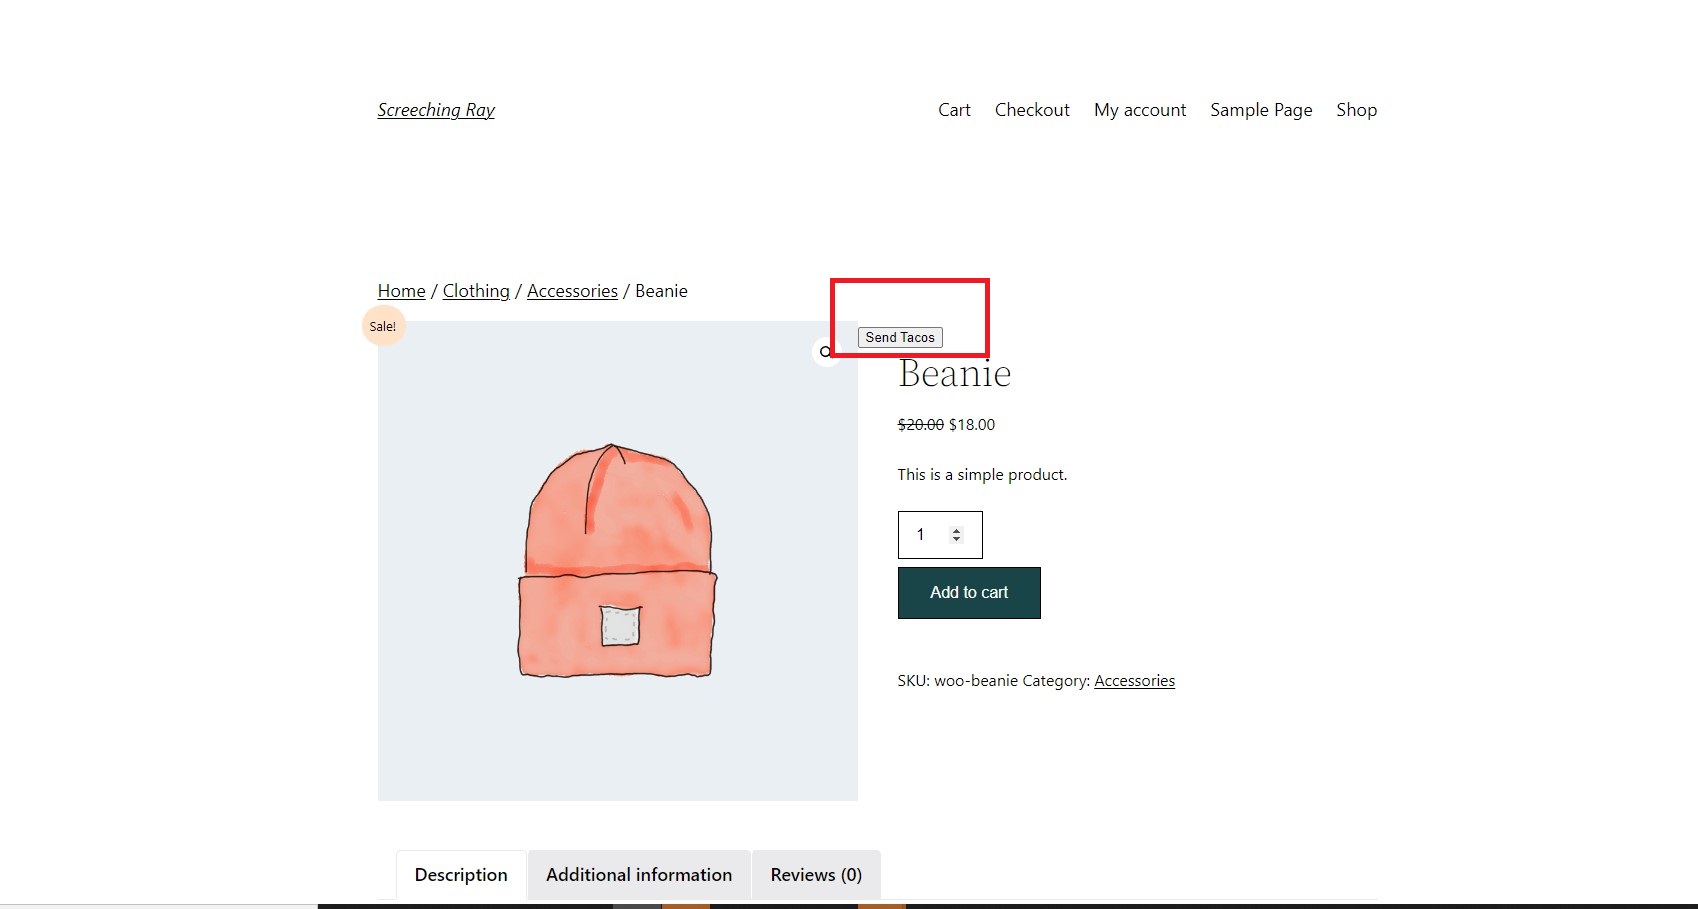
Task: Open My account from the top menu
Action: click(x=1139, y=109)
